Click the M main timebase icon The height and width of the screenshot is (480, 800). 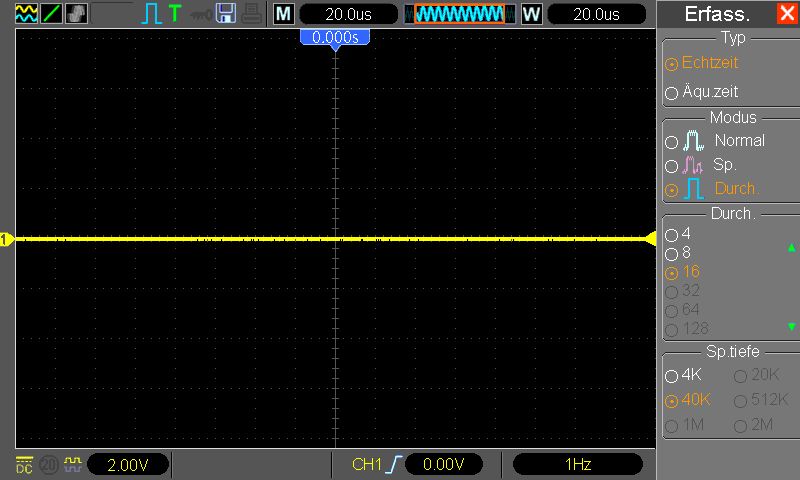(283, 14)
